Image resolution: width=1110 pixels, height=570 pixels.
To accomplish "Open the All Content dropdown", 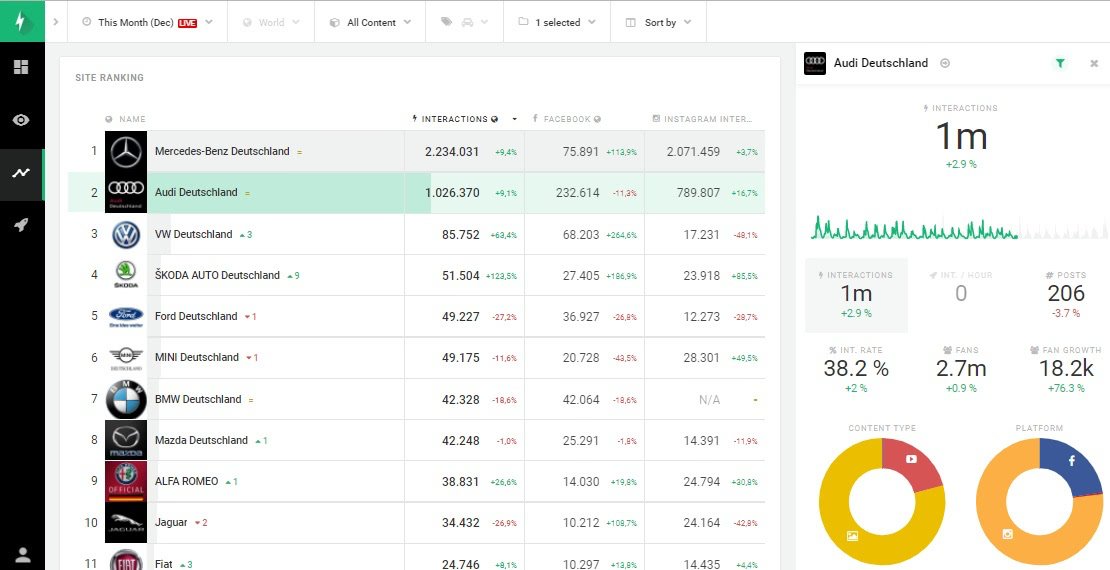I will pyautogui.click(x=370, y=22).
